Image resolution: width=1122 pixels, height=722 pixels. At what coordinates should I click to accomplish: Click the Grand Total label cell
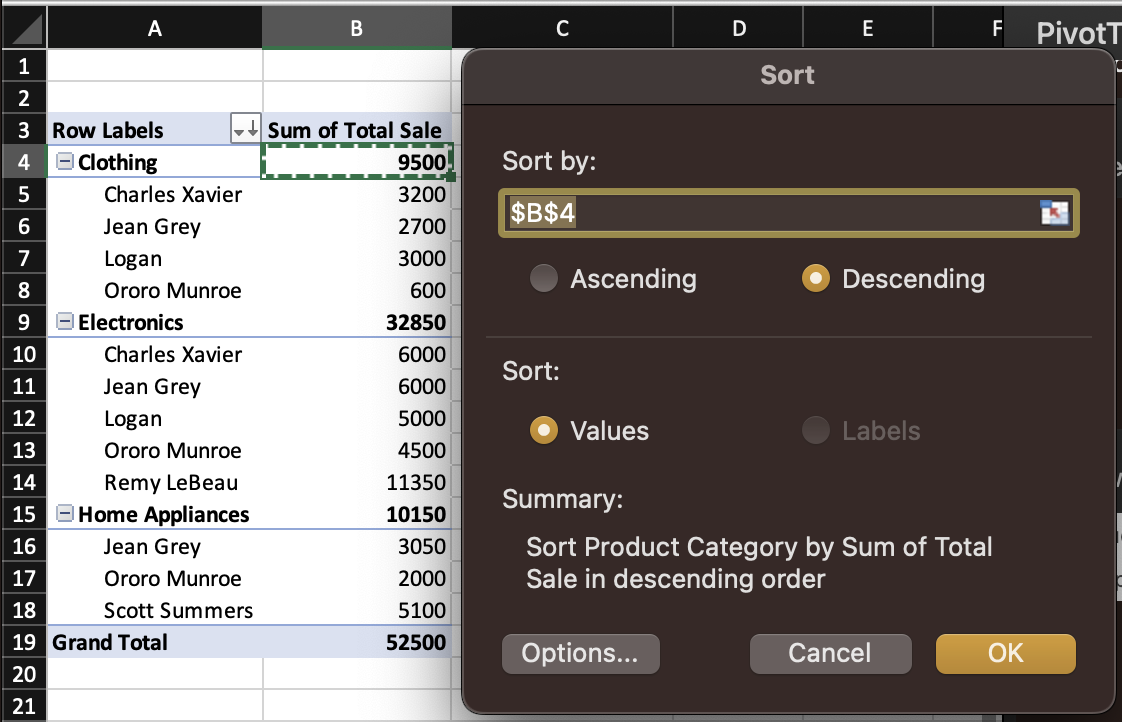coord(155,642)
